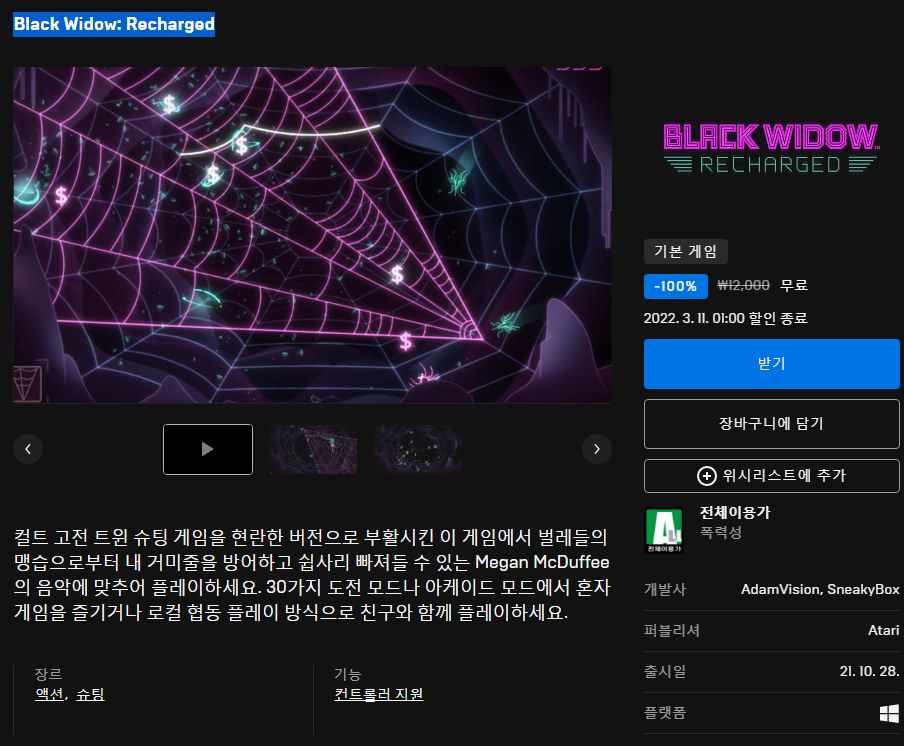
Task: Add game to cart with 장바구니에 담기
Action: click(771, 424)
